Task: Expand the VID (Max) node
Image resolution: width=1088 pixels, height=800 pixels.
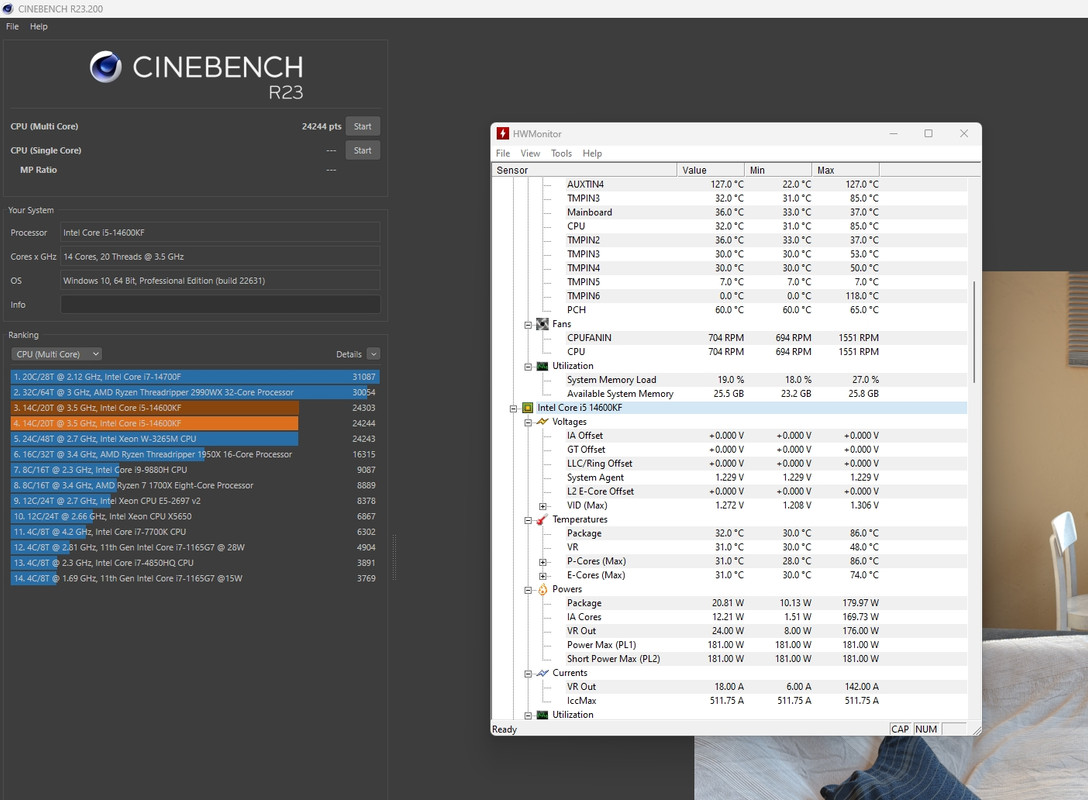Action: click(x=543, y=507)
